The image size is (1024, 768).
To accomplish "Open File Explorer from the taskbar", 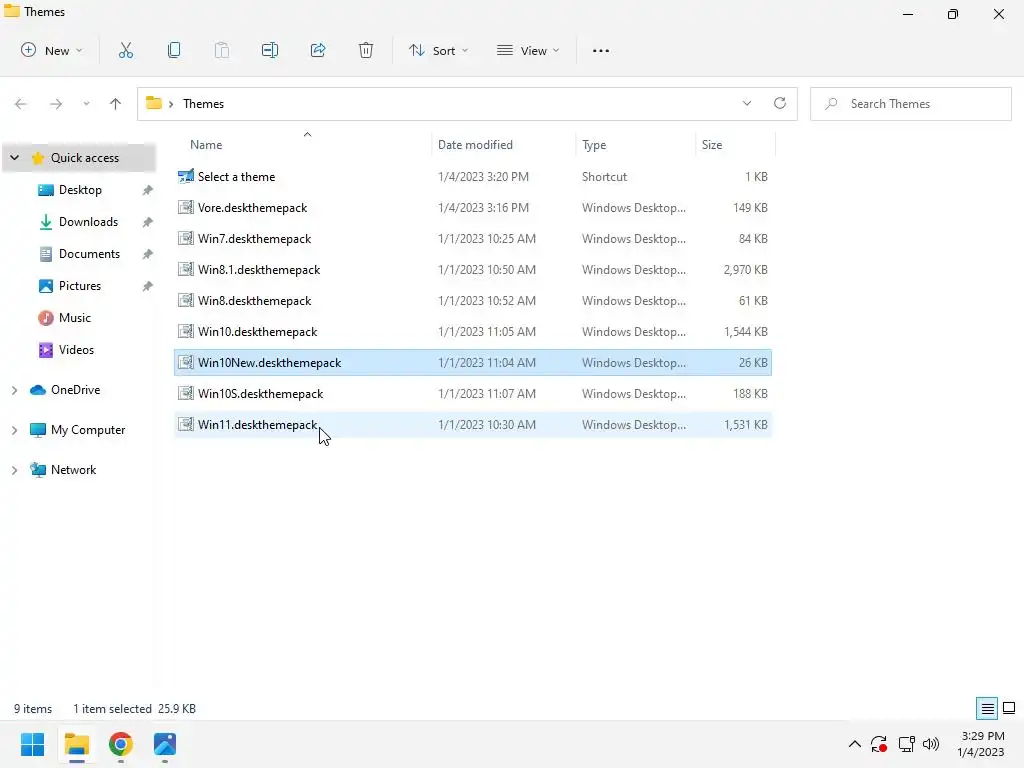I will [76, 744].
